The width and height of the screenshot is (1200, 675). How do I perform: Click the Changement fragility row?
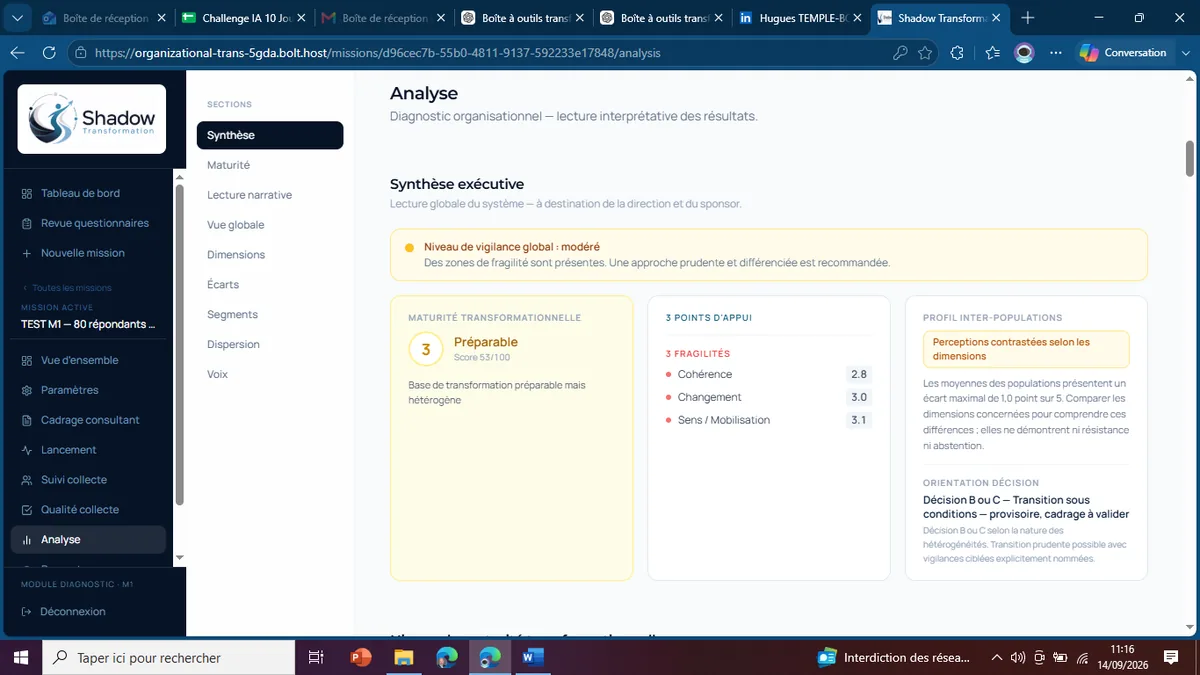pyautogui.click(x=768, y=398)
